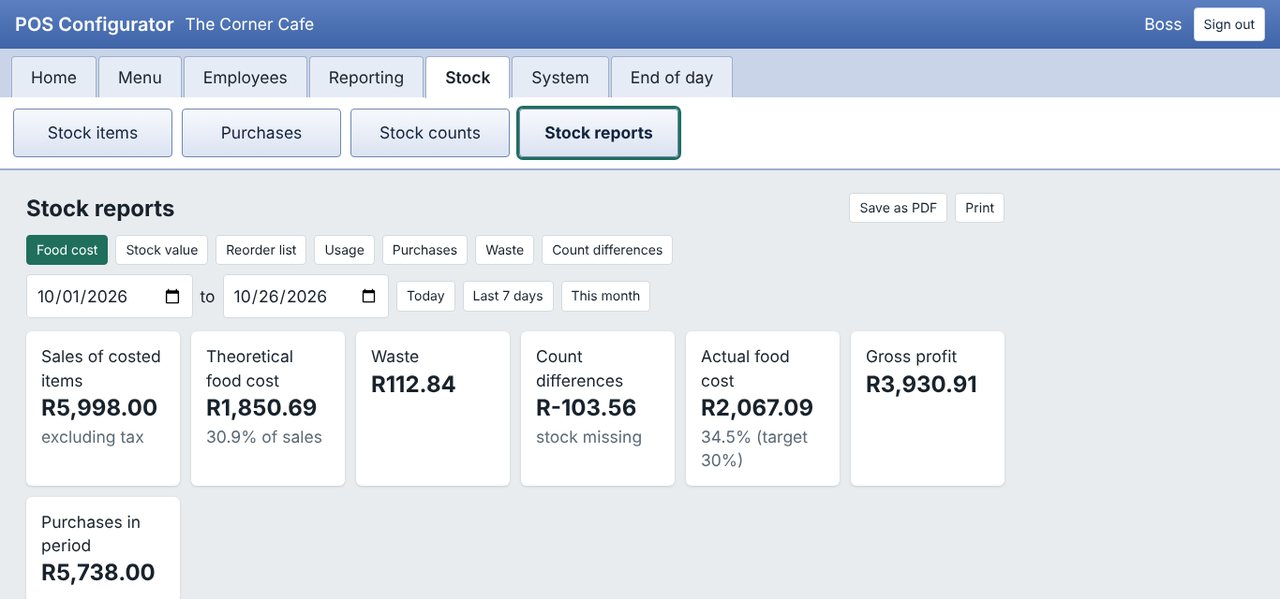Print the stock report

click(980, 208)
